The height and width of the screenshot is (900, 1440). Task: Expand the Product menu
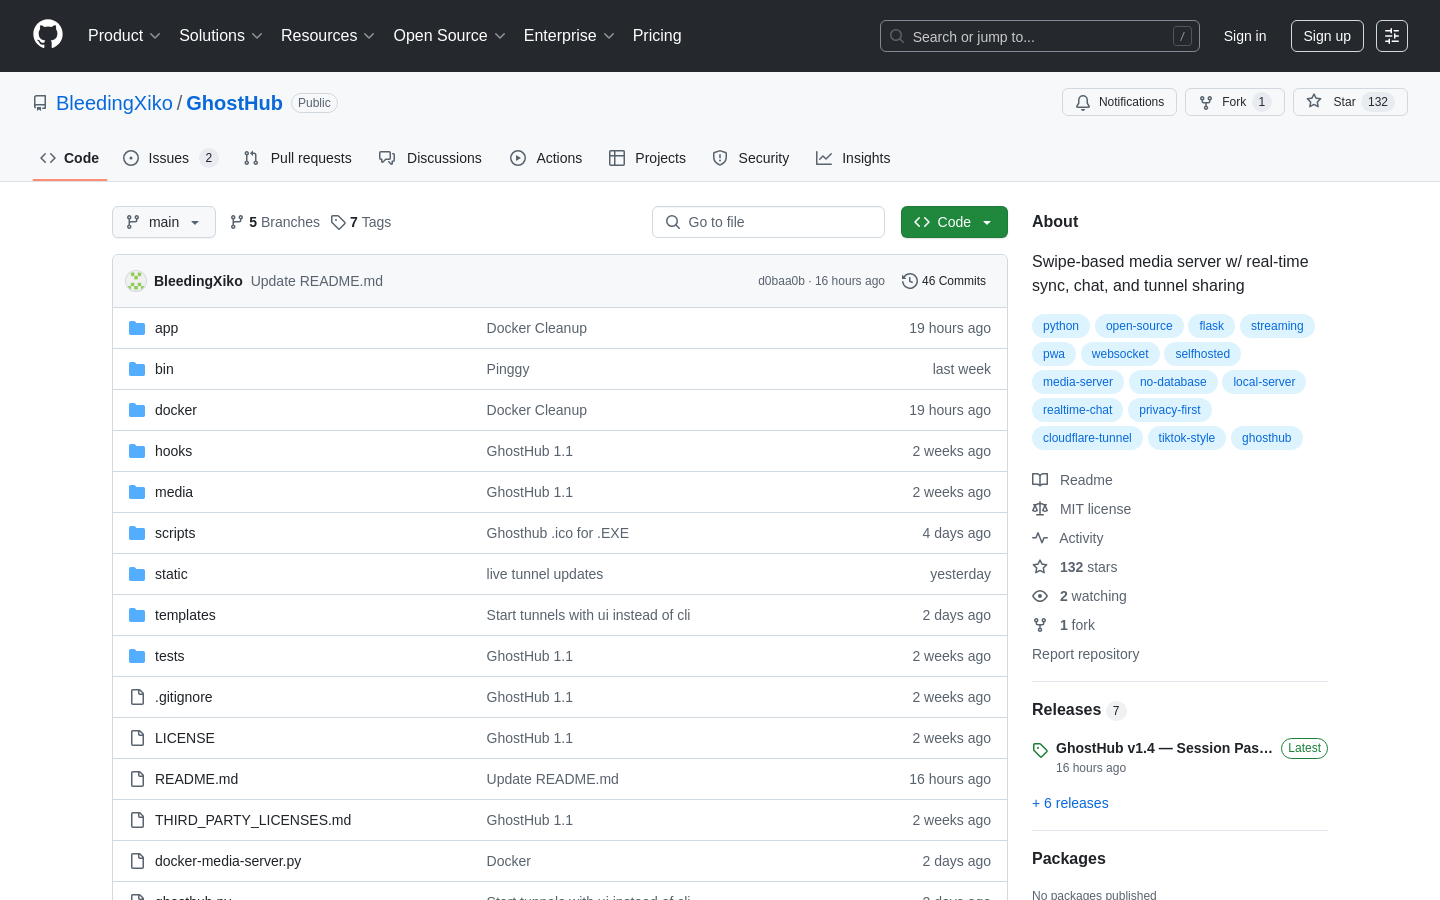click(124, 36)
